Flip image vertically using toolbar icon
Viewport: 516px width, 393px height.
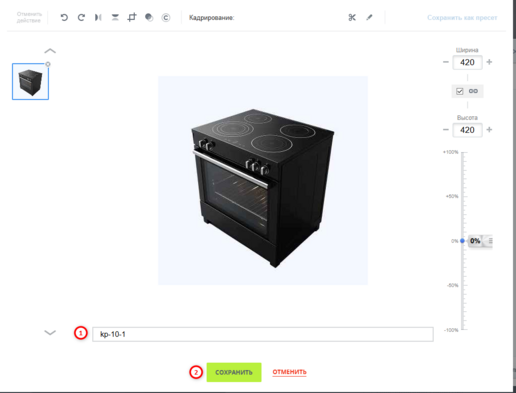click(115, 17)
